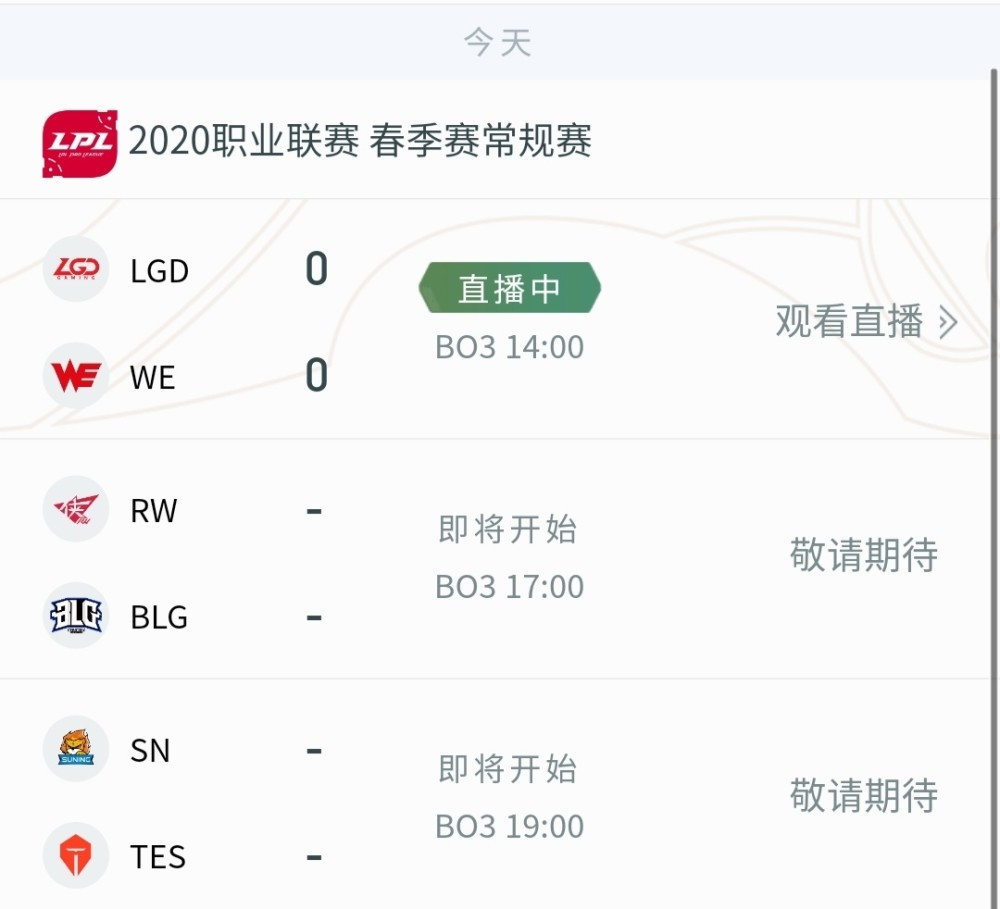Viewport: 1000px width, 909px height.
Task: Select the 今天 date header
Action: pyautogui.click(x=497, y=43)
